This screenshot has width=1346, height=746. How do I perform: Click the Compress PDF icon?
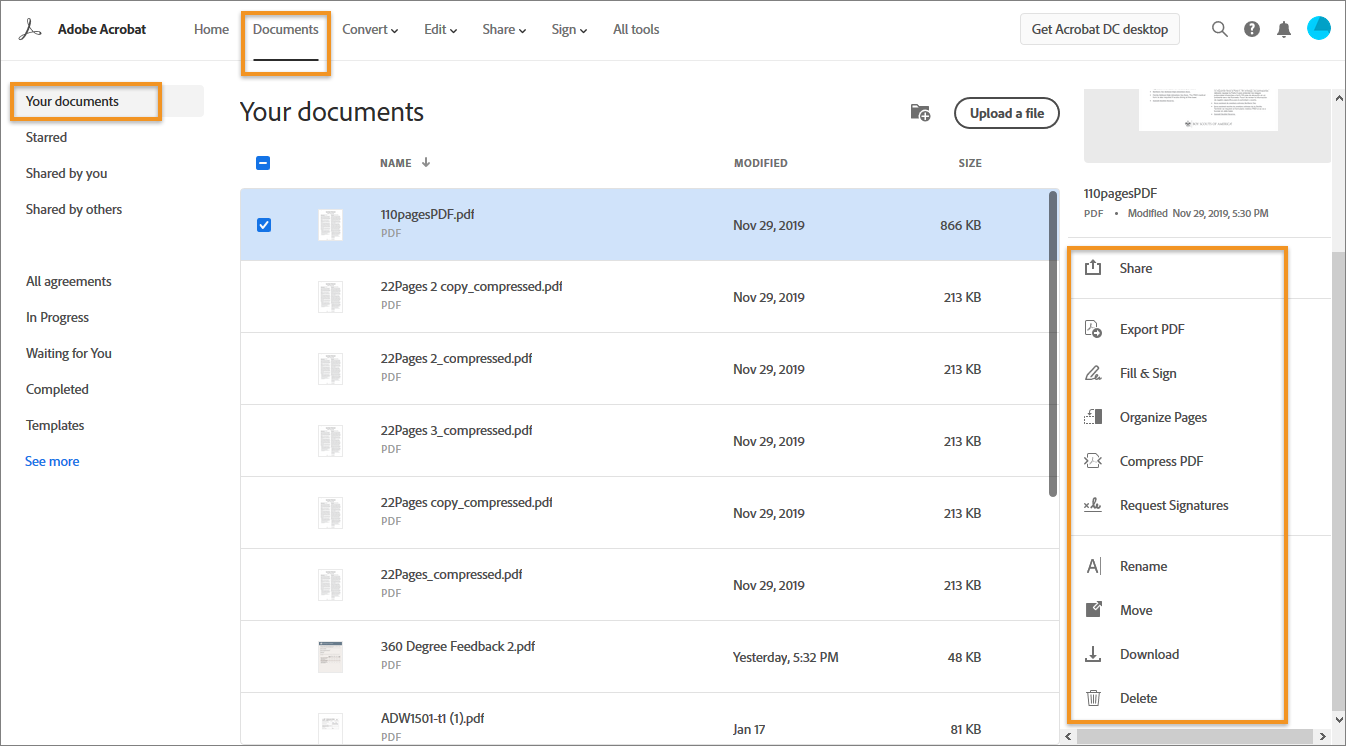coord(1093,461)
